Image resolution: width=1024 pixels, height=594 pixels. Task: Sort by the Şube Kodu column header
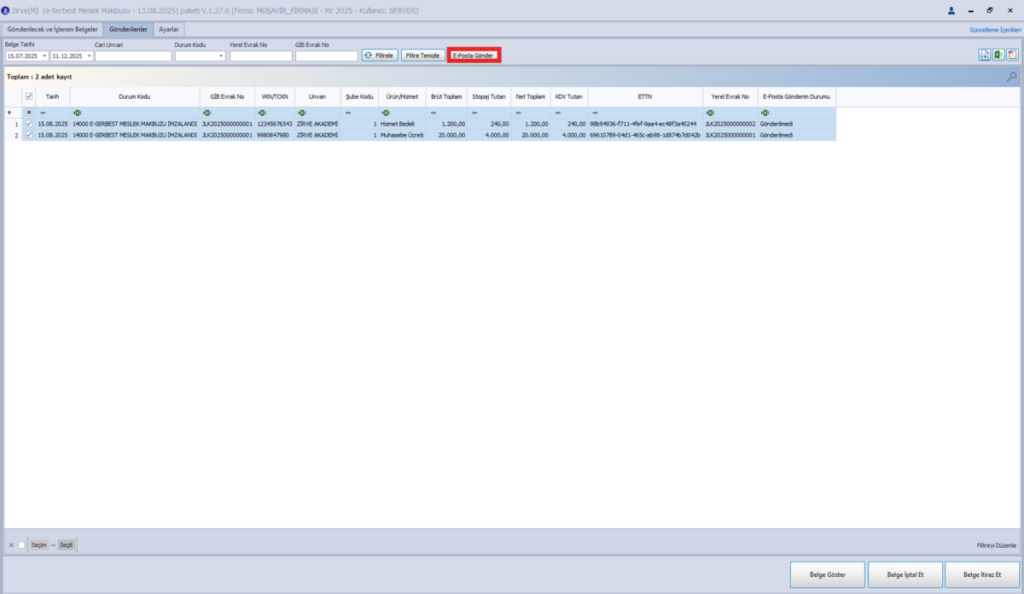tap(359, 97)
